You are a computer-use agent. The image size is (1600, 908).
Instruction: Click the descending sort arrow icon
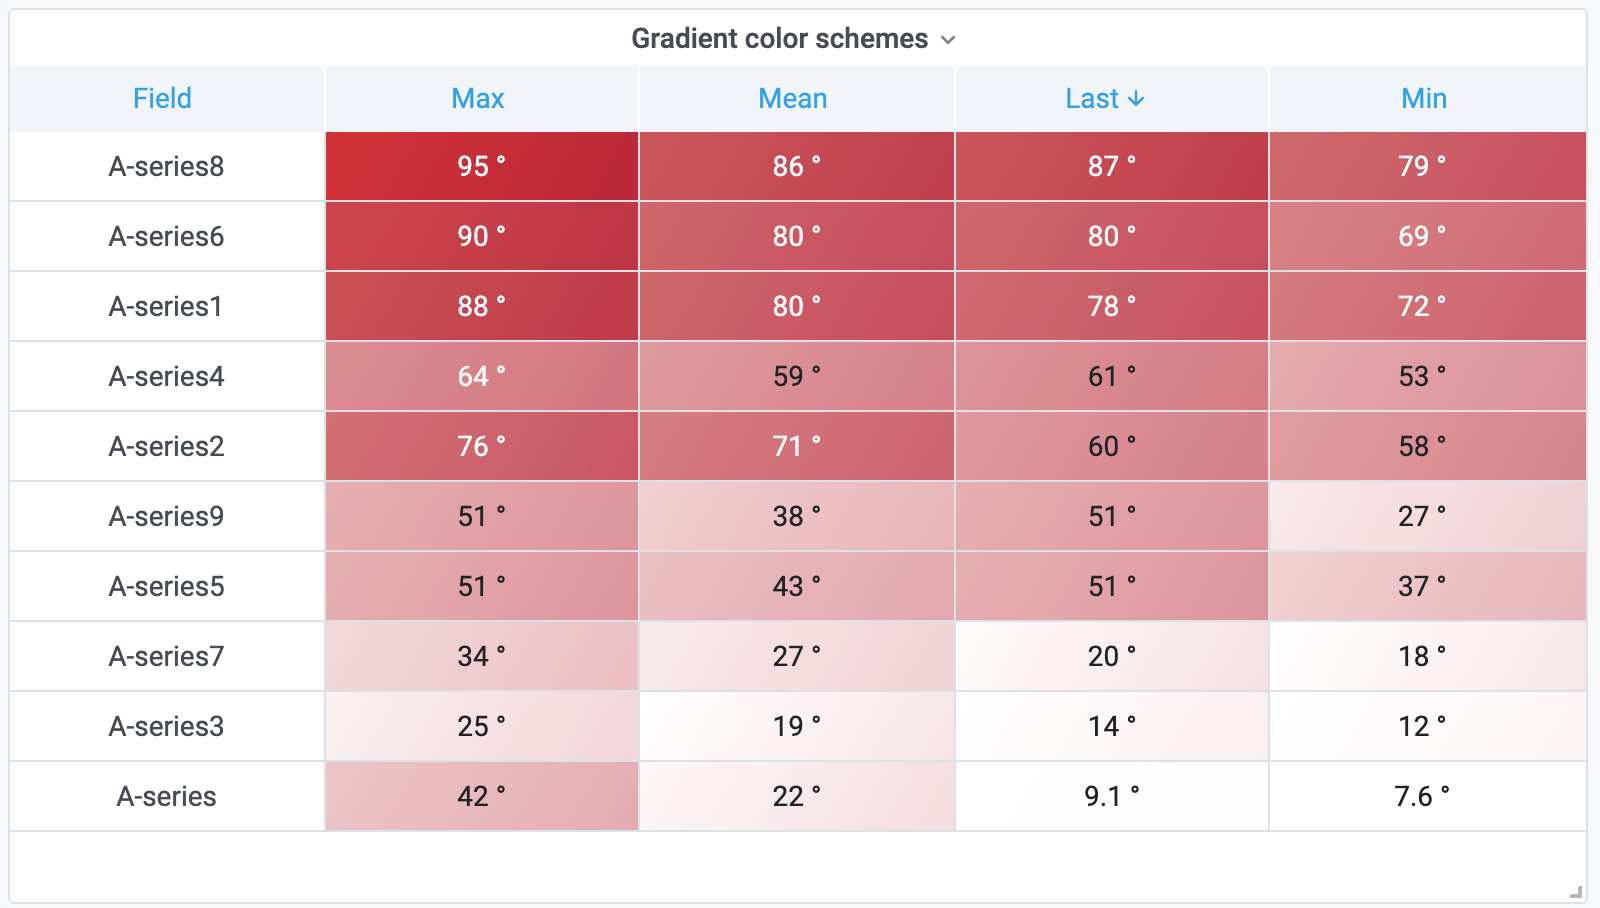pyautogui.click(x=1136, y=99)
